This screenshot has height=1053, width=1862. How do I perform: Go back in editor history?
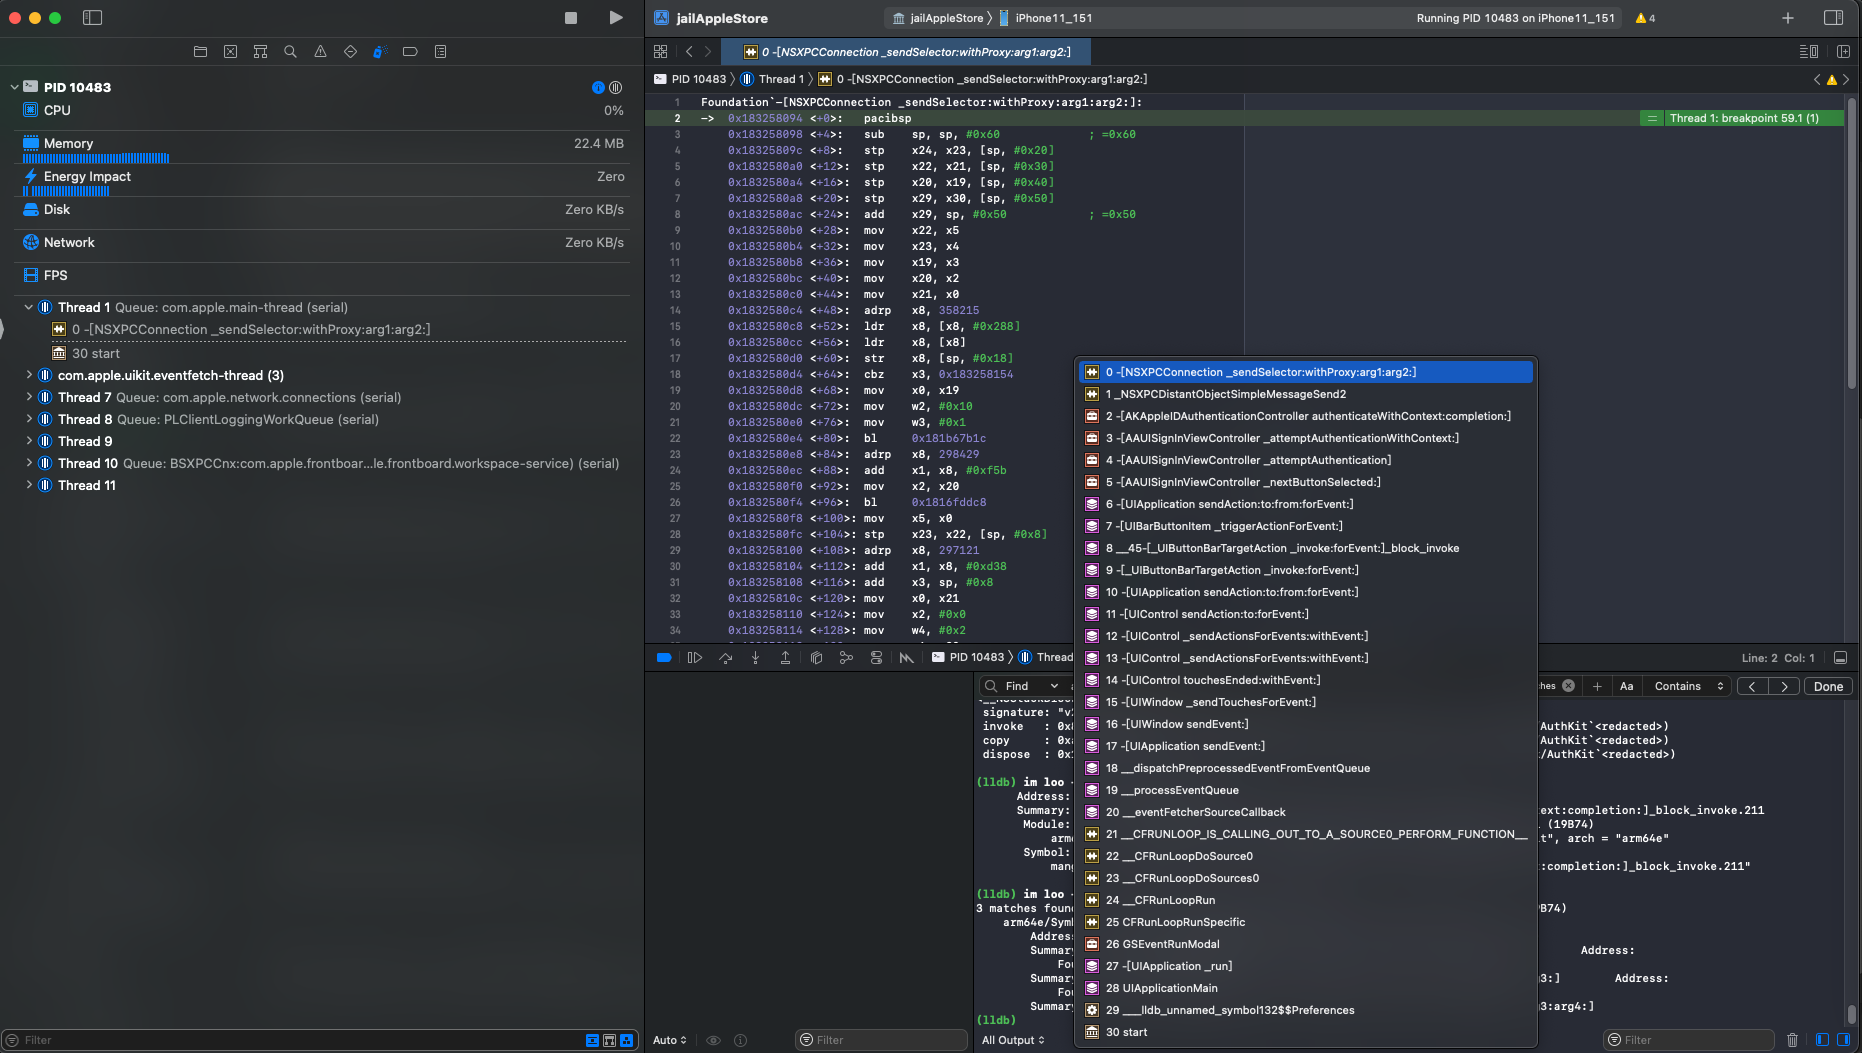(x=689, y=51)
